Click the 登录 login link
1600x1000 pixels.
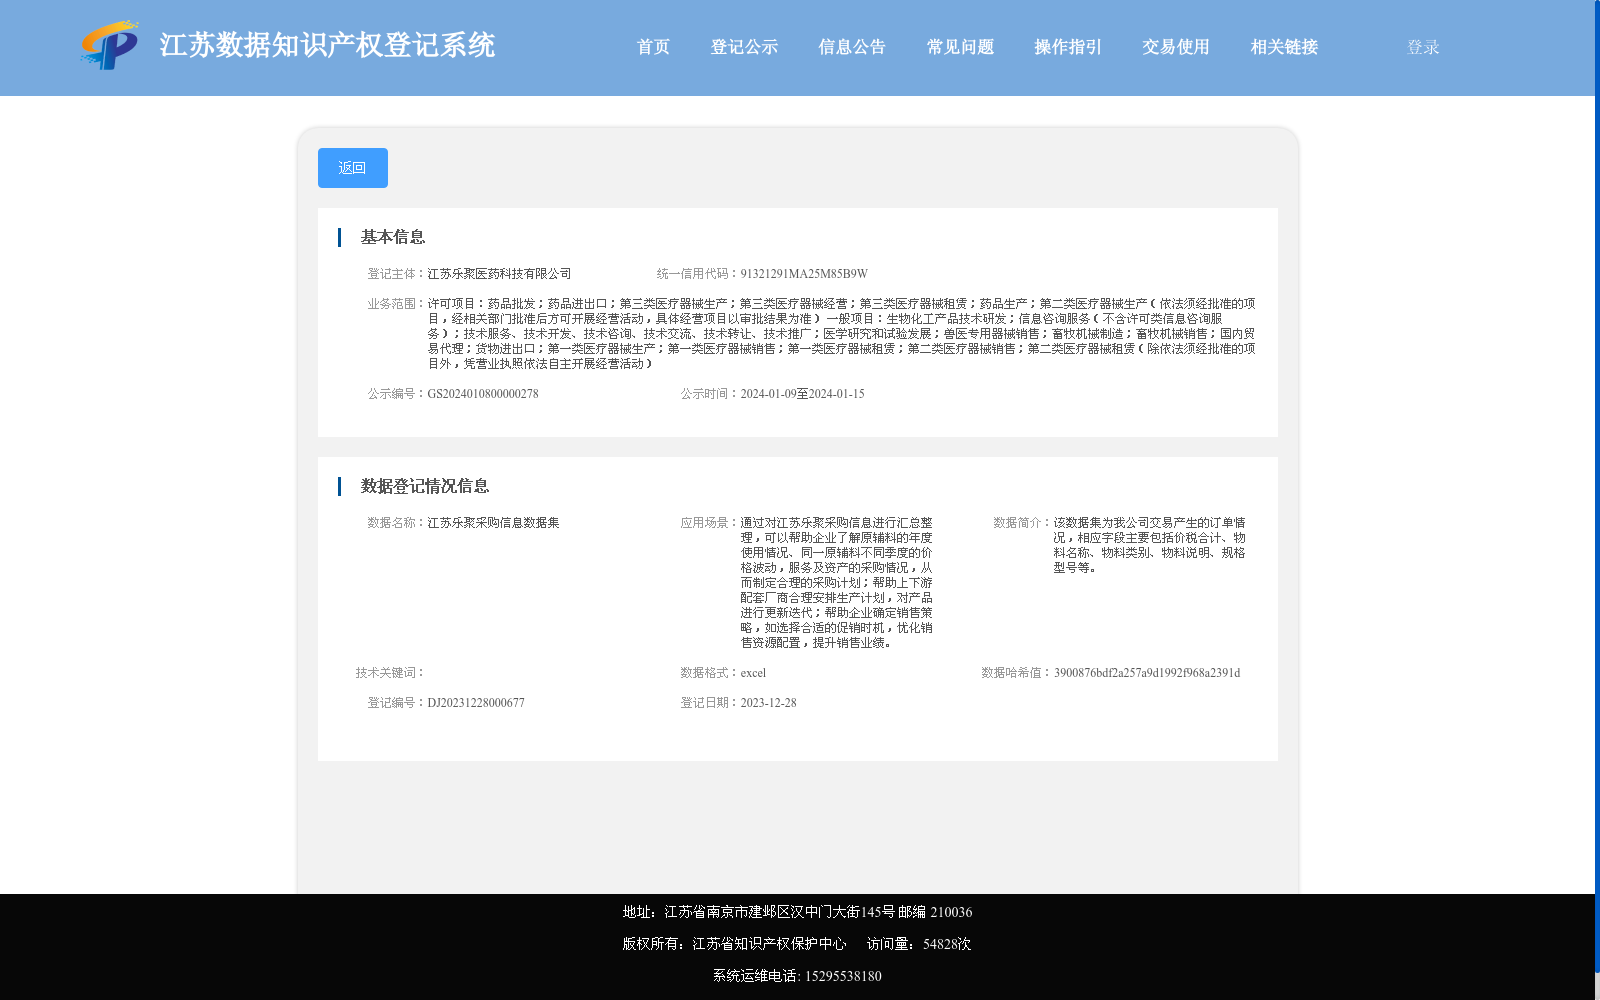tap(1423, 47)
